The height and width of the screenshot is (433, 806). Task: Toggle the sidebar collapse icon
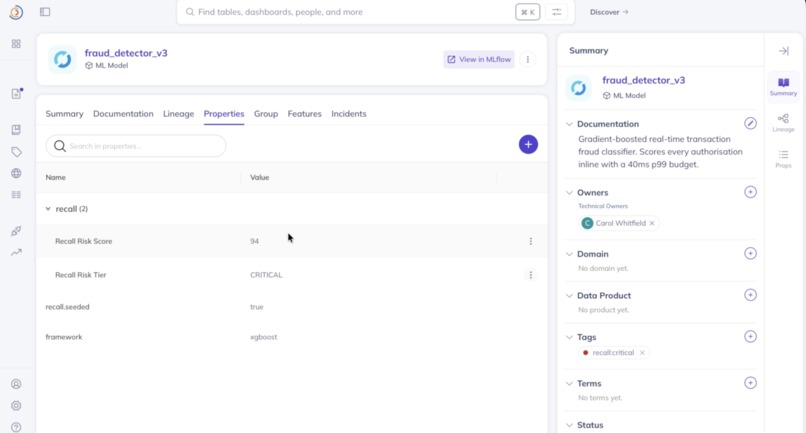[45, 12]
